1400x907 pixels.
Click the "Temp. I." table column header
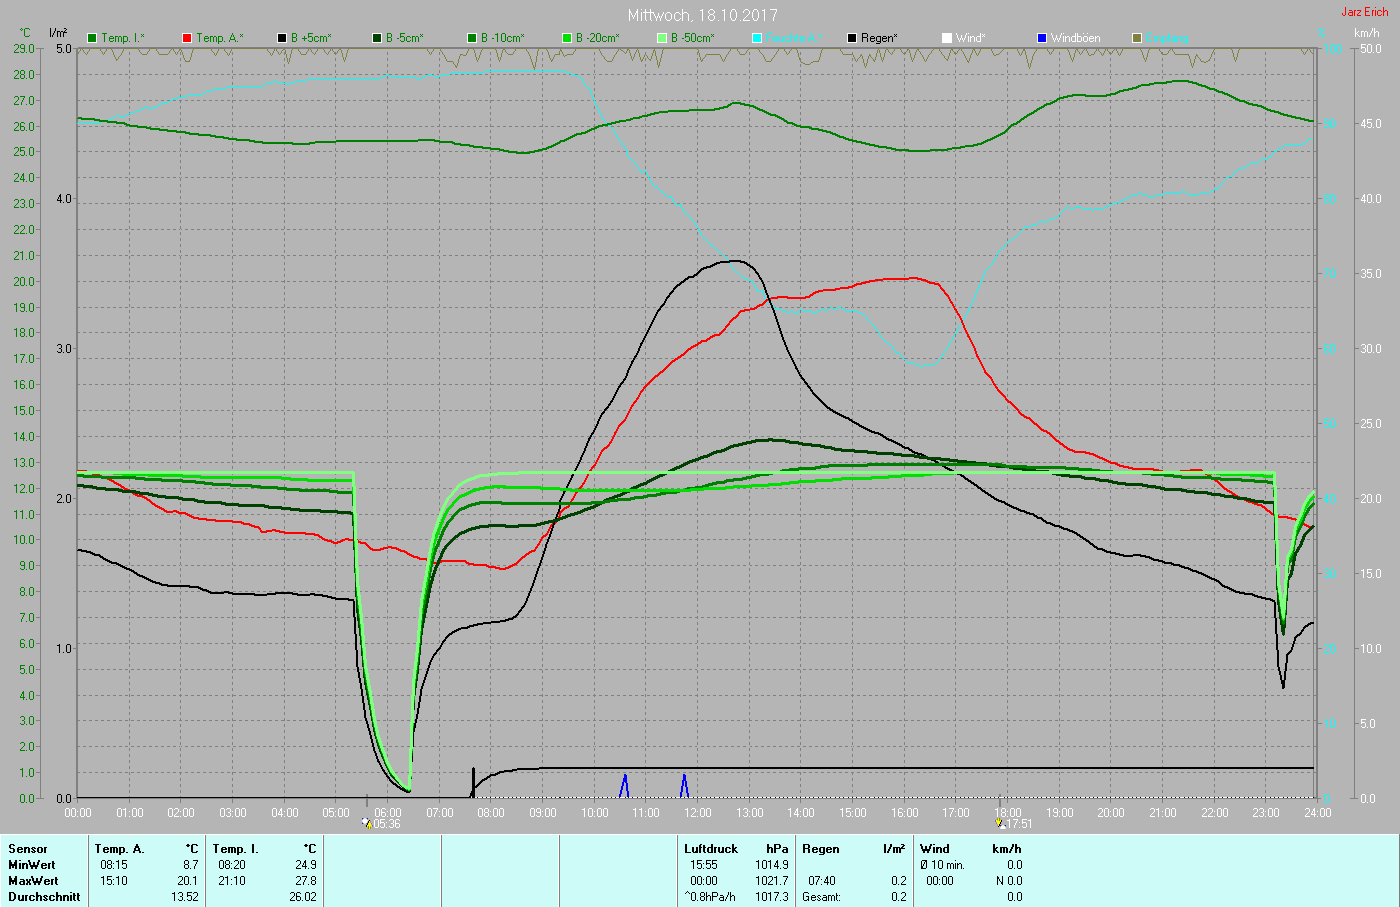pos(236,849)
